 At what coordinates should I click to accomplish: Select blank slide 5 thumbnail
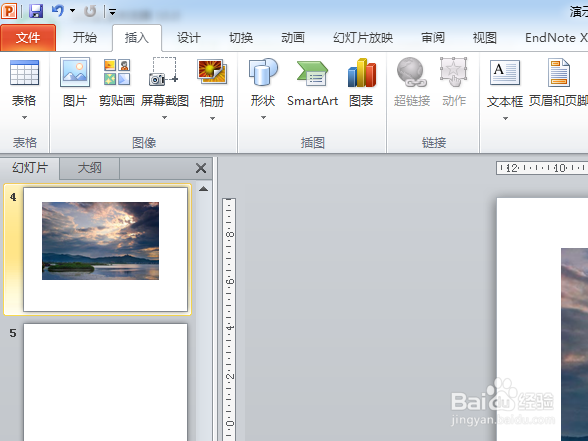pyautogui.click(x=105, y=382)
